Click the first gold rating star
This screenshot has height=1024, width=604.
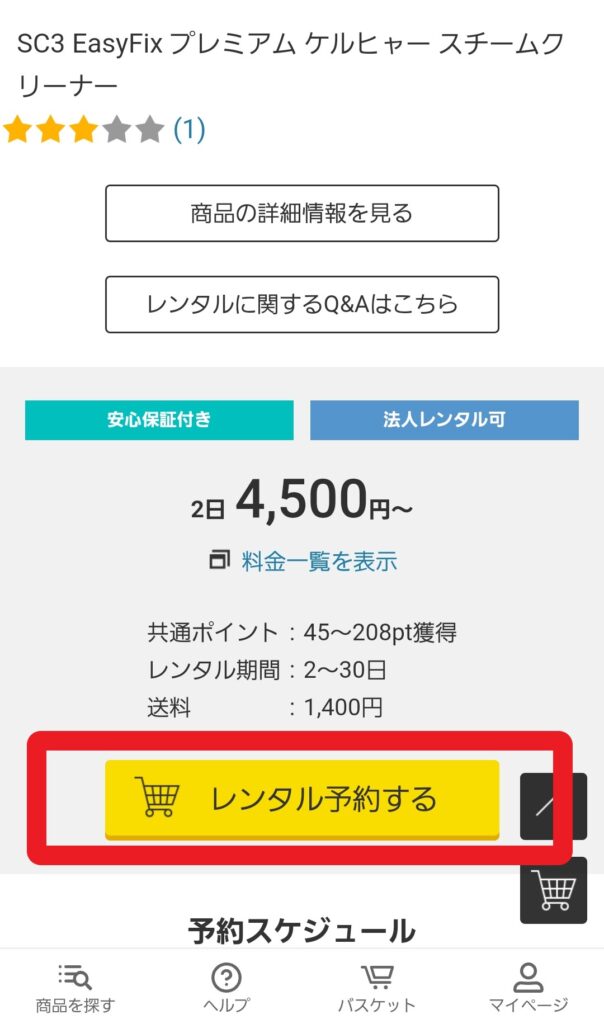pyautogui.click(x=17, y=130)
